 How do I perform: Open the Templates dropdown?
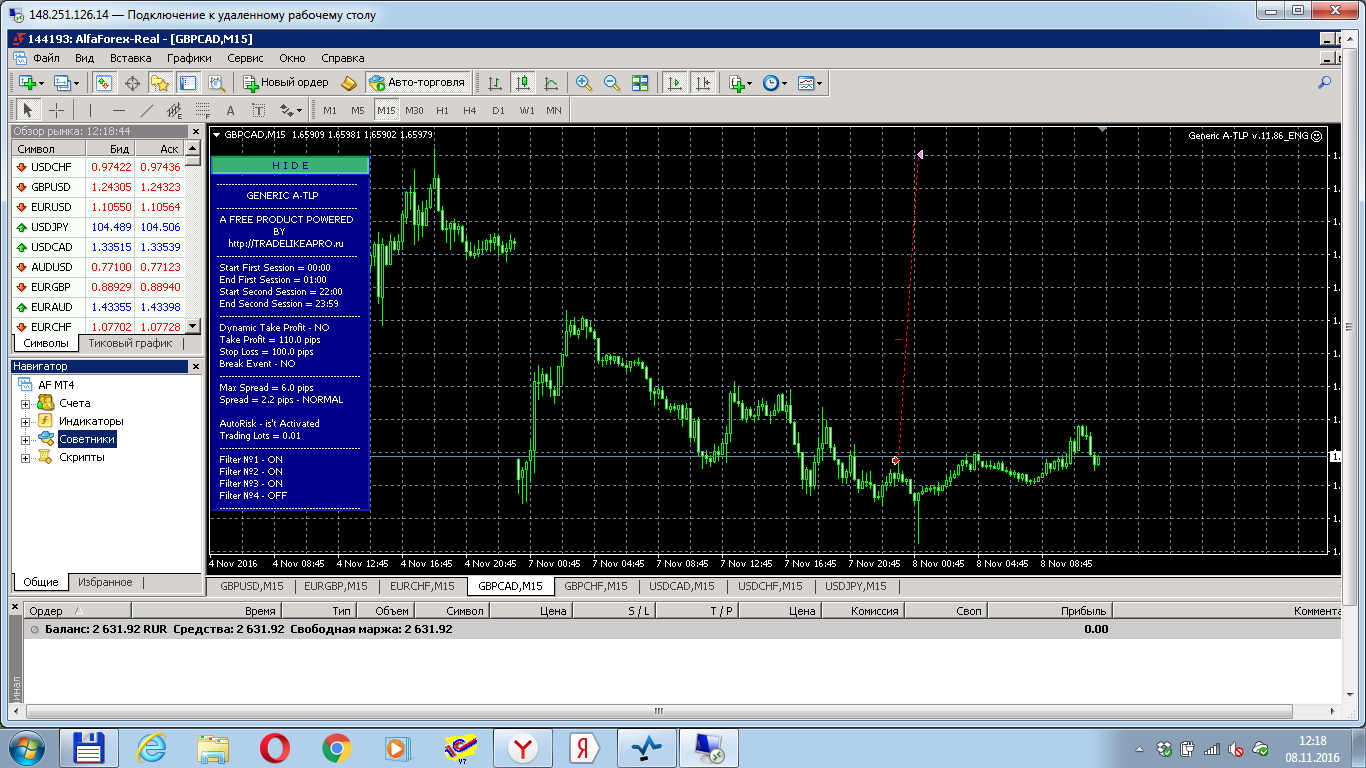pyautogui.click(x=820, y=83)
